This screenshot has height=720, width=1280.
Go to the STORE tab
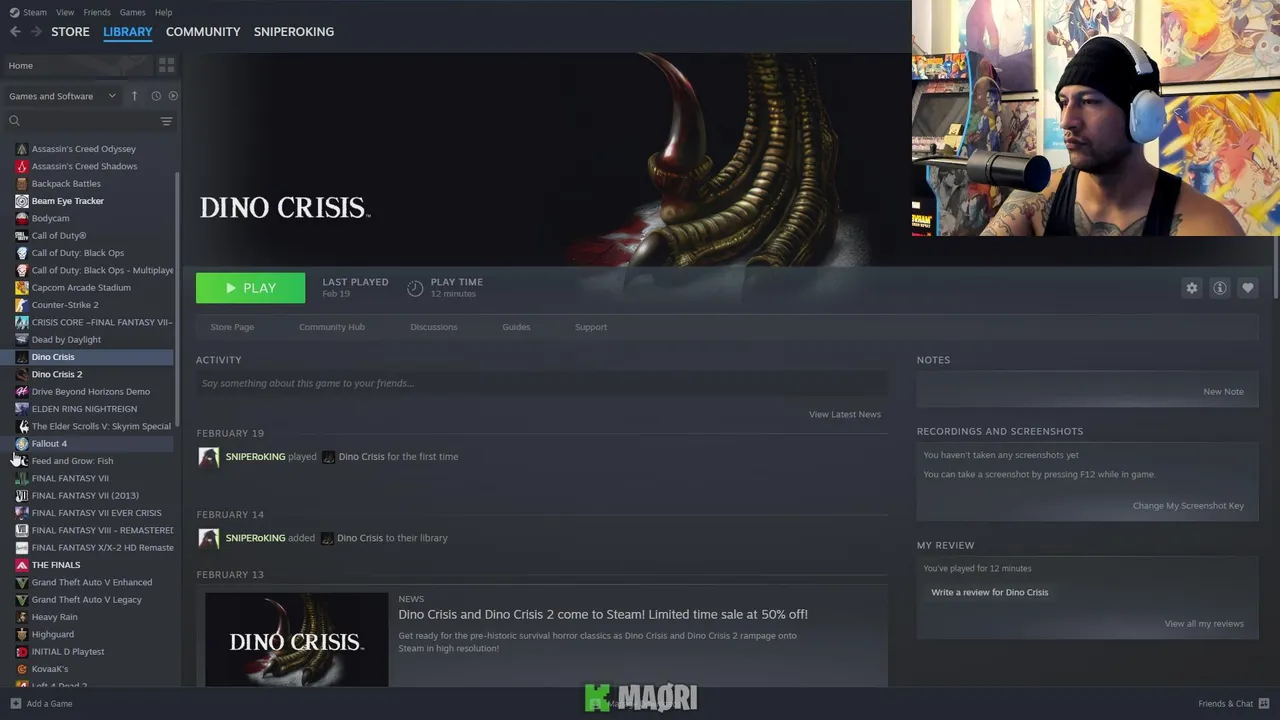(x=70, y=32)
